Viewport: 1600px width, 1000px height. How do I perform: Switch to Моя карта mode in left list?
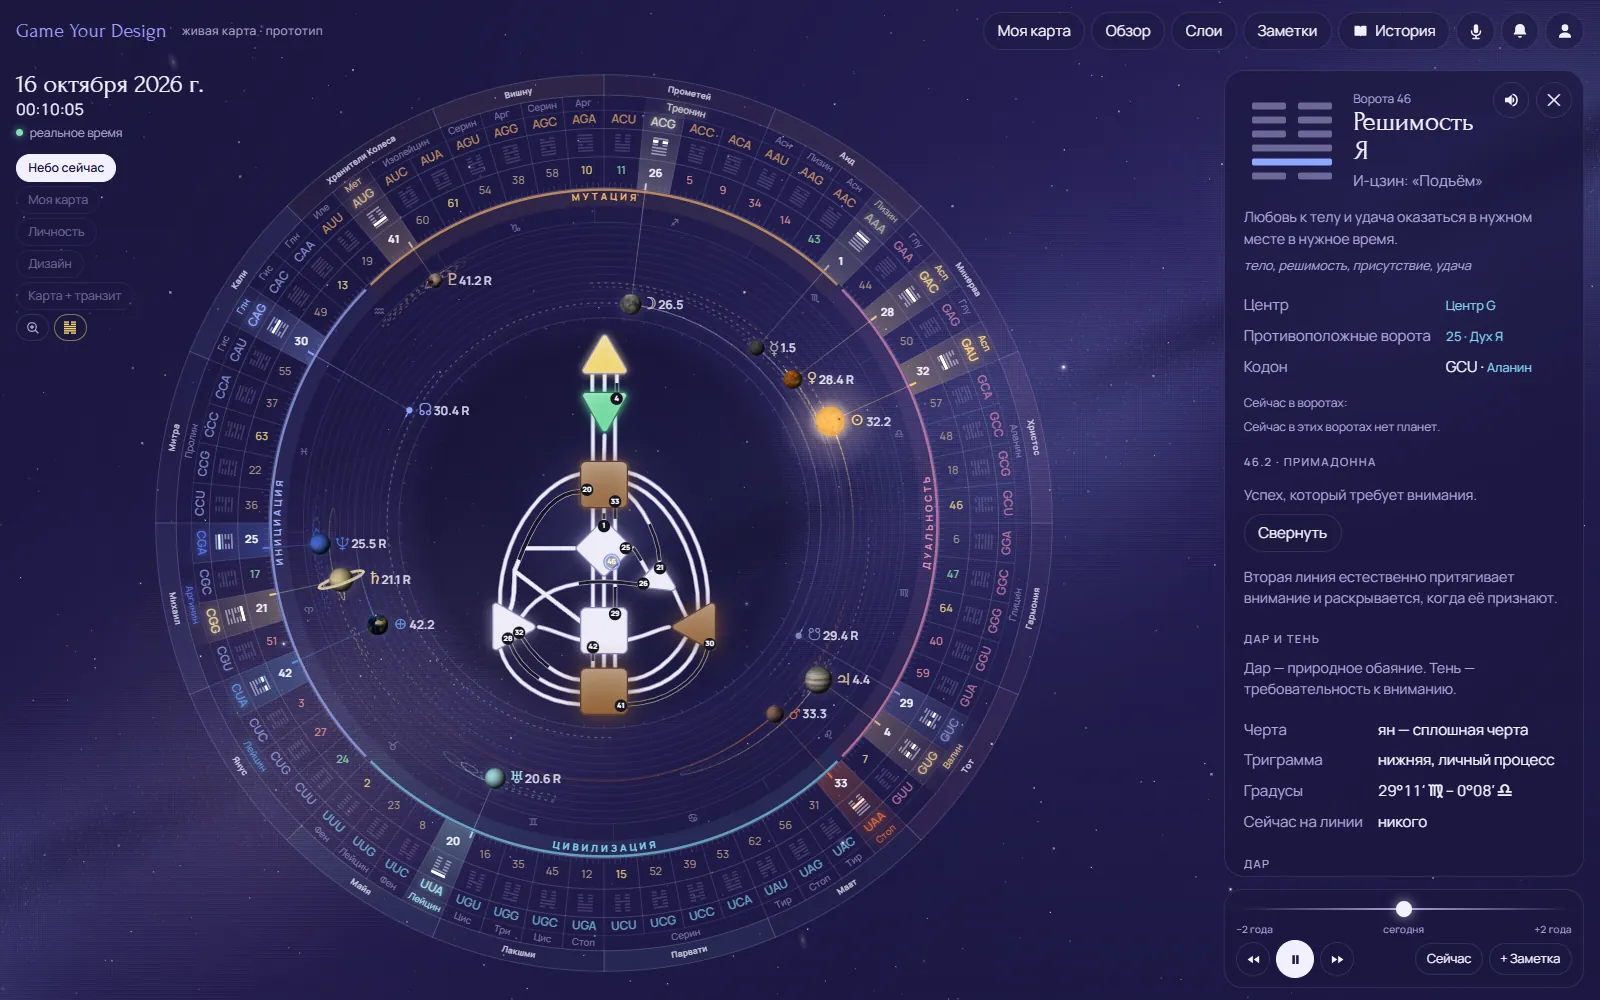click(58, 200)
